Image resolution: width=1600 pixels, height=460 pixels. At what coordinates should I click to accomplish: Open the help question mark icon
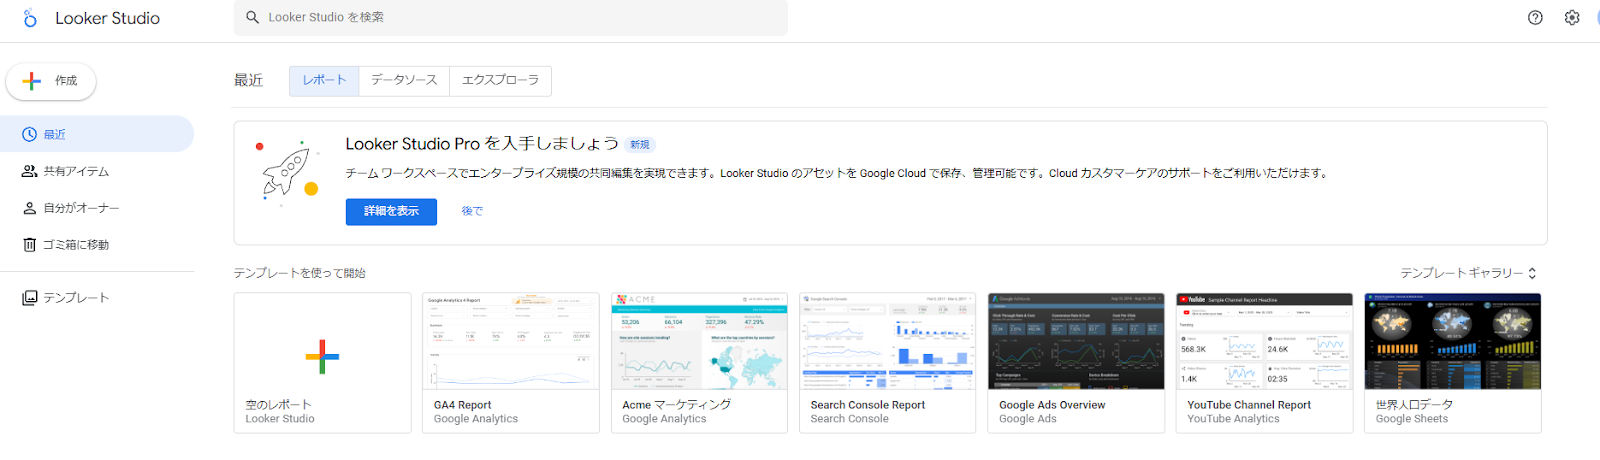tap(1535, 17)
